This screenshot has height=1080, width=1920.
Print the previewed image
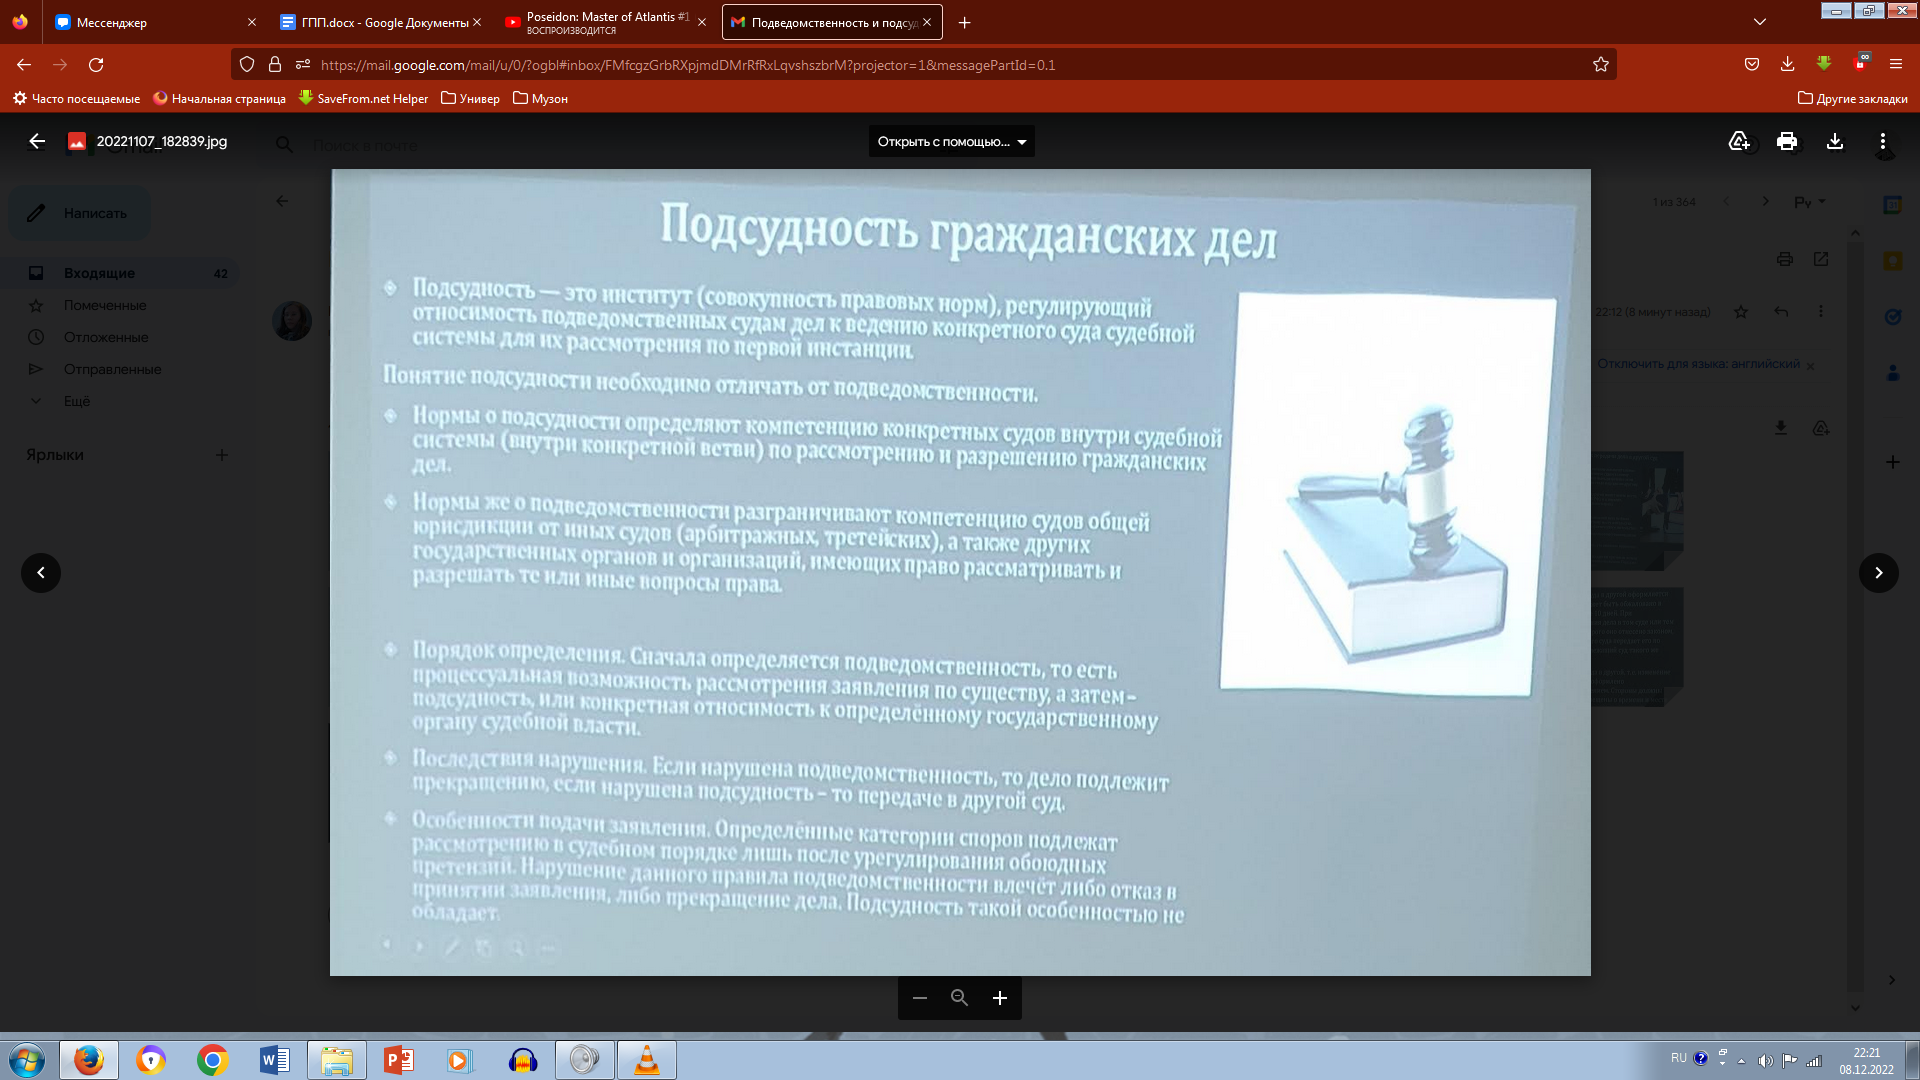pyautogui.click(x=1787, y=141)
